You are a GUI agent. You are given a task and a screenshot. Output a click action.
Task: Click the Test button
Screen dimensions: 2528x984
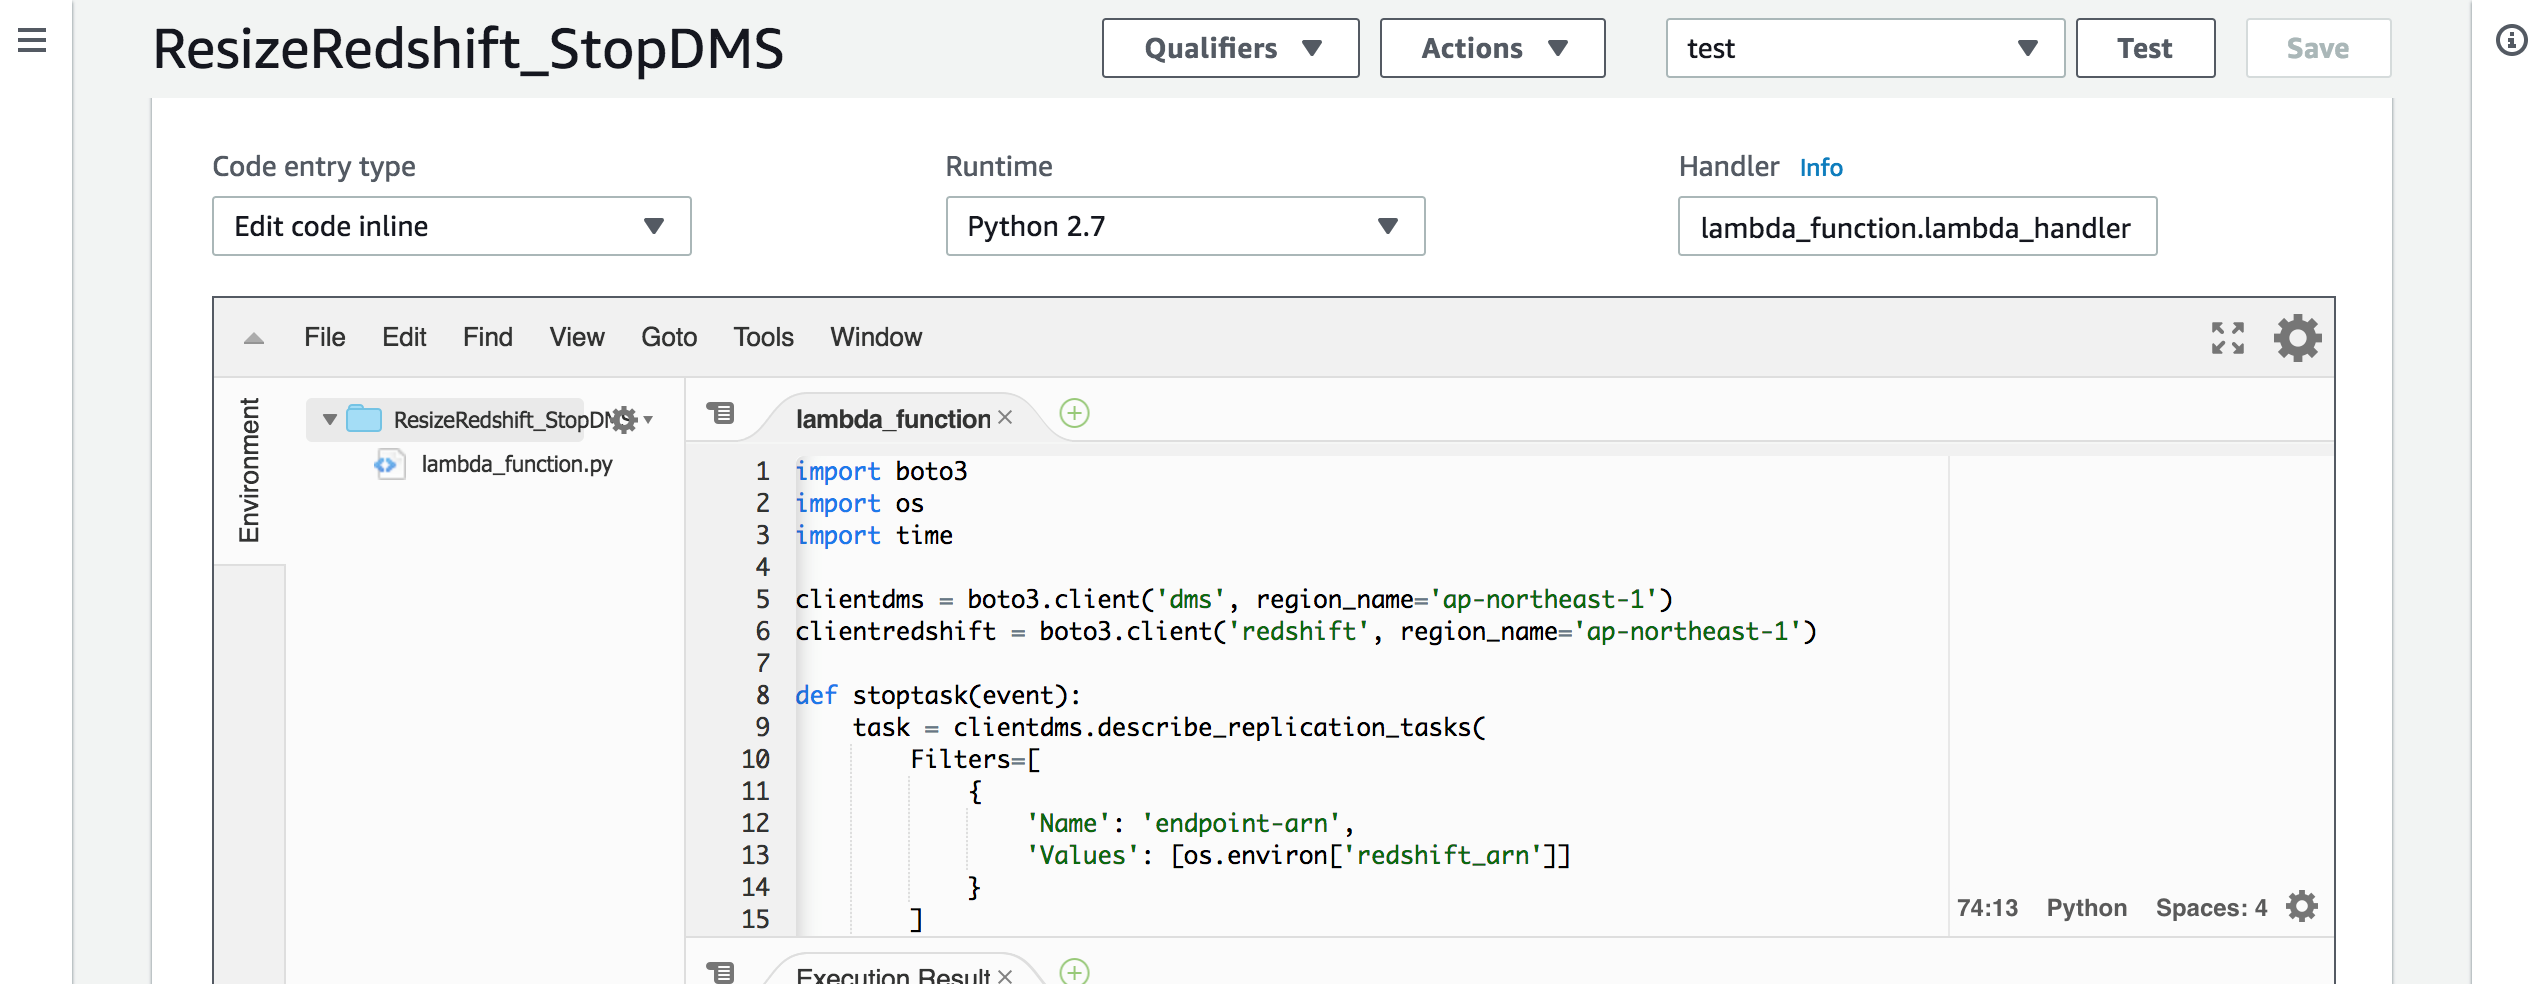2145,48
